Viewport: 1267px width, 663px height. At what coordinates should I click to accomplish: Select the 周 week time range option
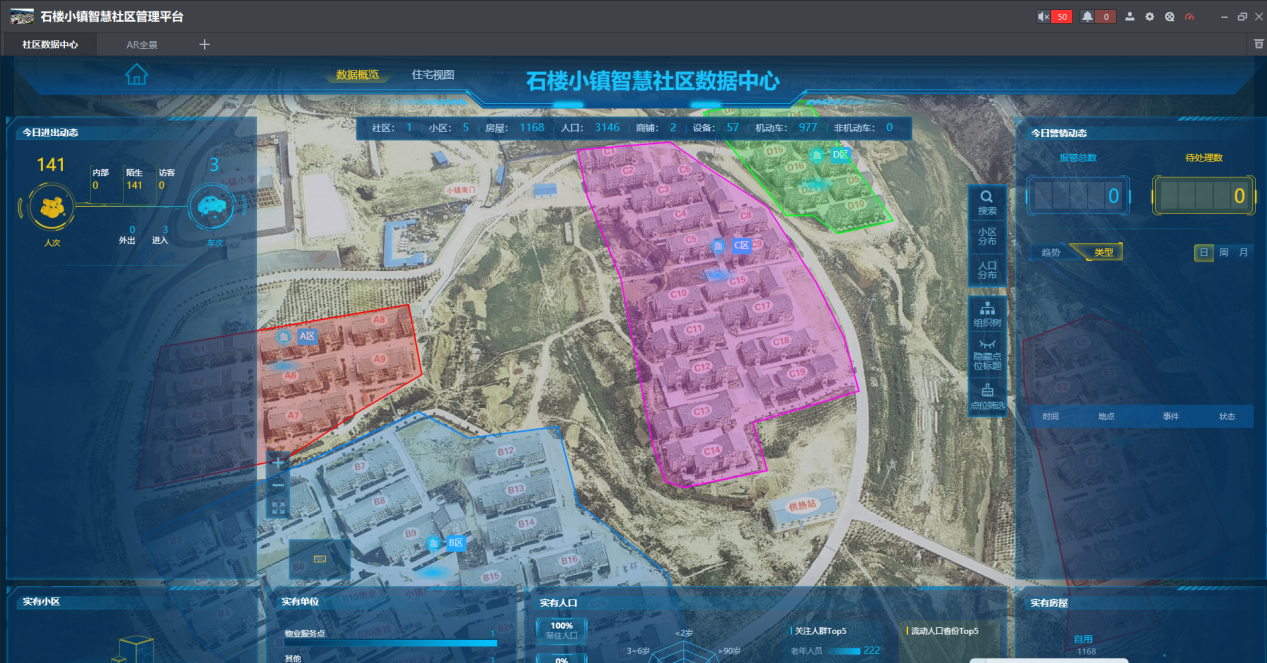click(1223, 253)
